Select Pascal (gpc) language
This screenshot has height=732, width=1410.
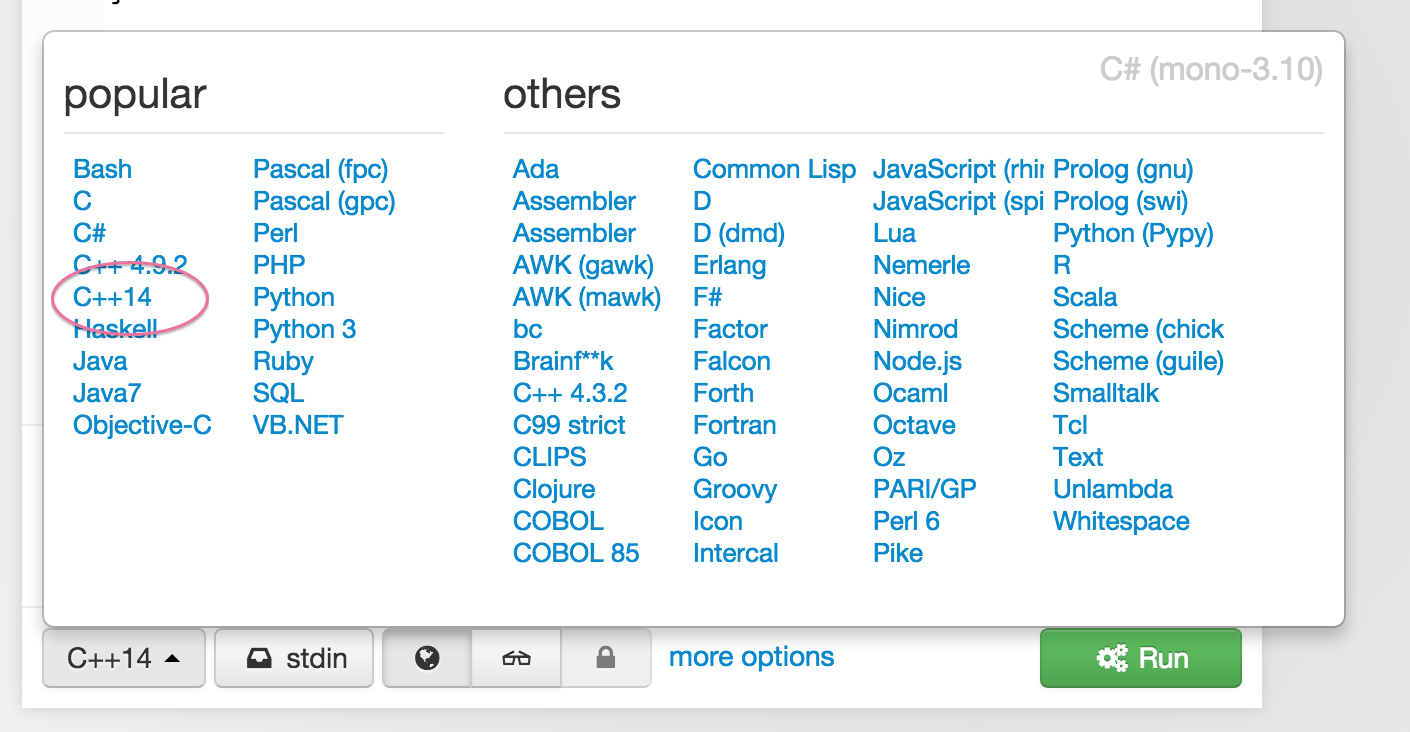(x=324, y=201)
